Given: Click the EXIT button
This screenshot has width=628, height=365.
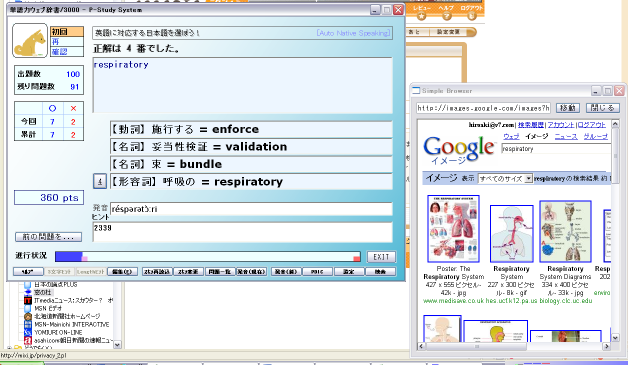Looking at the screenshot, I should pyautogui.click(x=381, y=257).
